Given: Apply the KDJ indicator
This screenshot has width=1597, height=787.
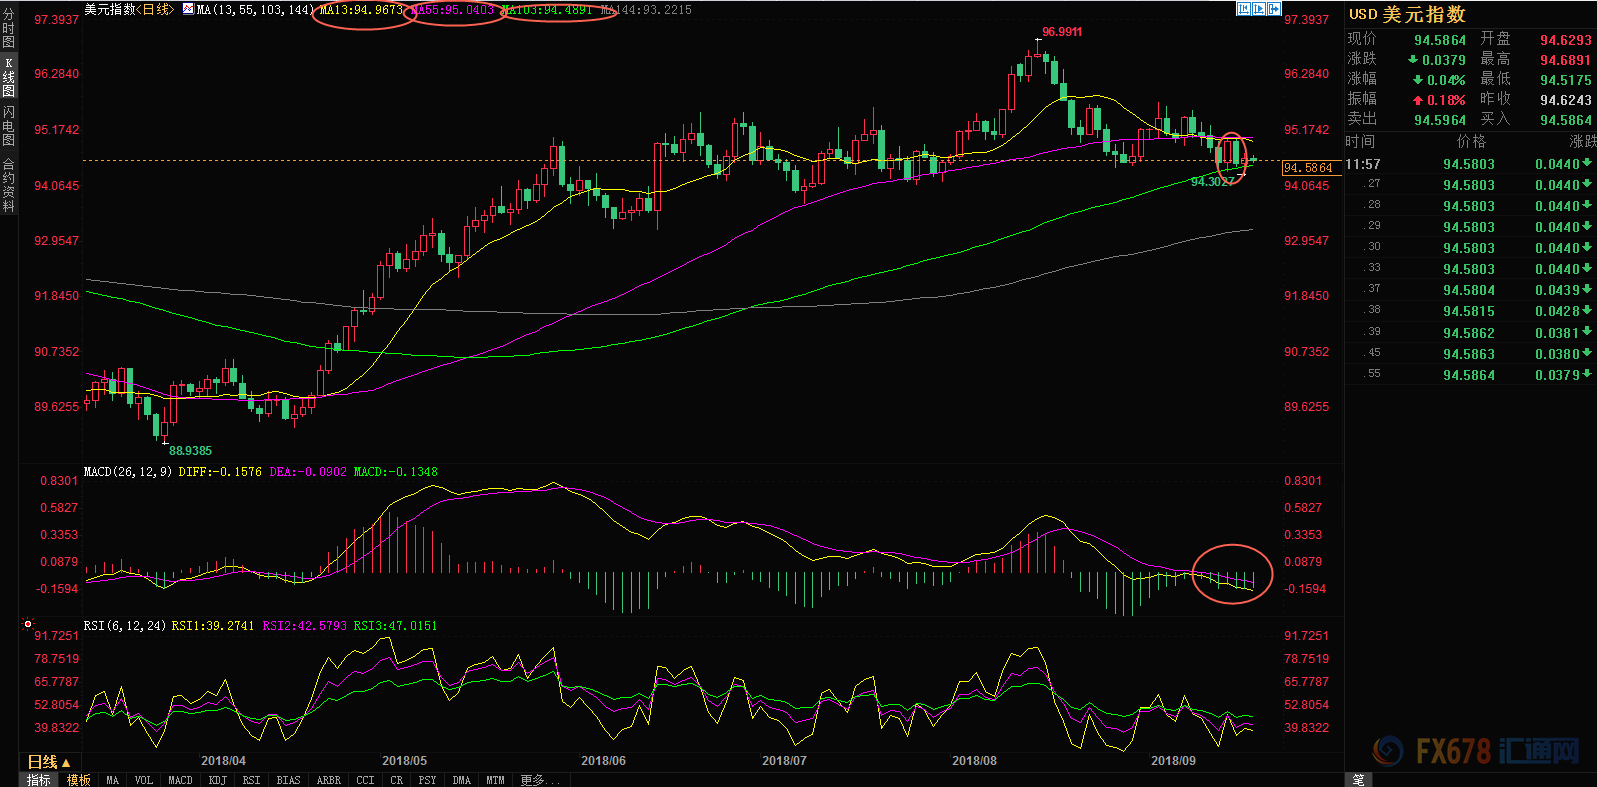Looking at the screenshot, I should coord(217,780).
